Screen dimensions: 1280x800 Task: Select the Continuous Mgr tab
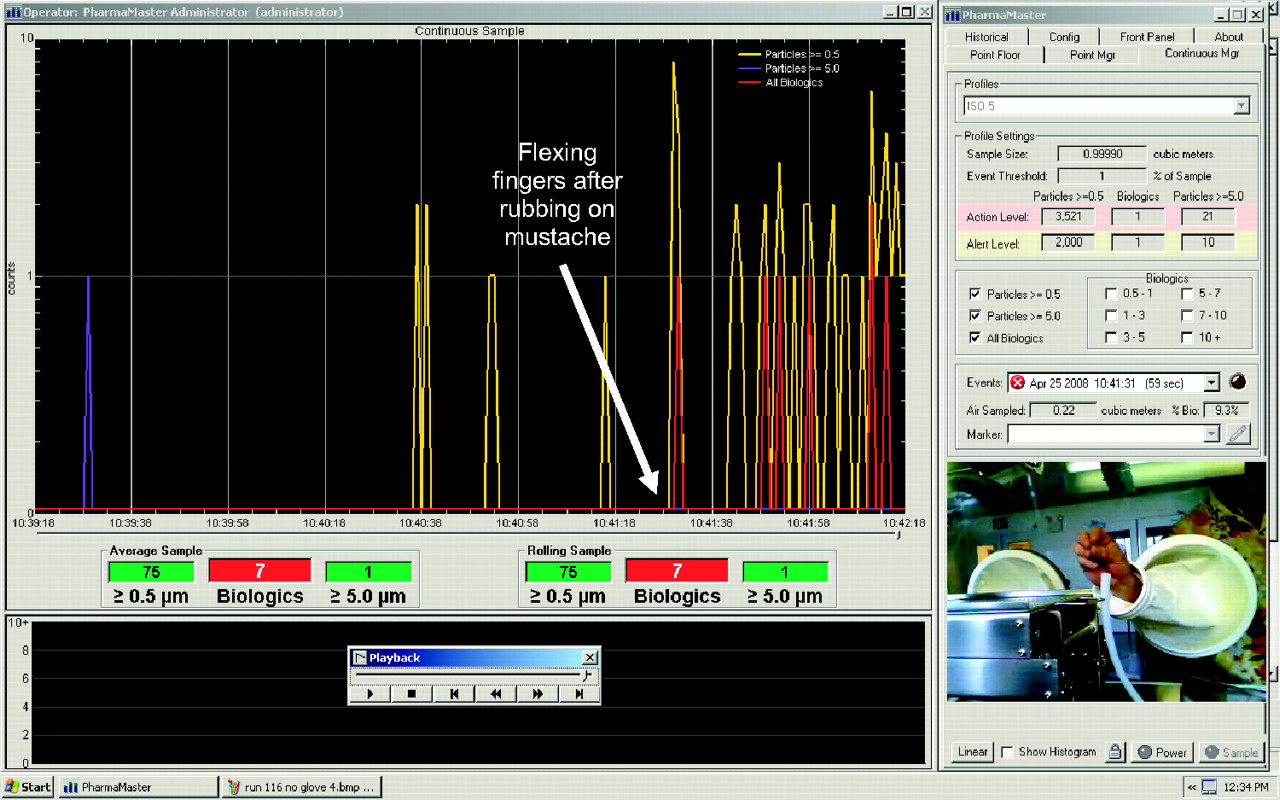(x=1202, y=53)
